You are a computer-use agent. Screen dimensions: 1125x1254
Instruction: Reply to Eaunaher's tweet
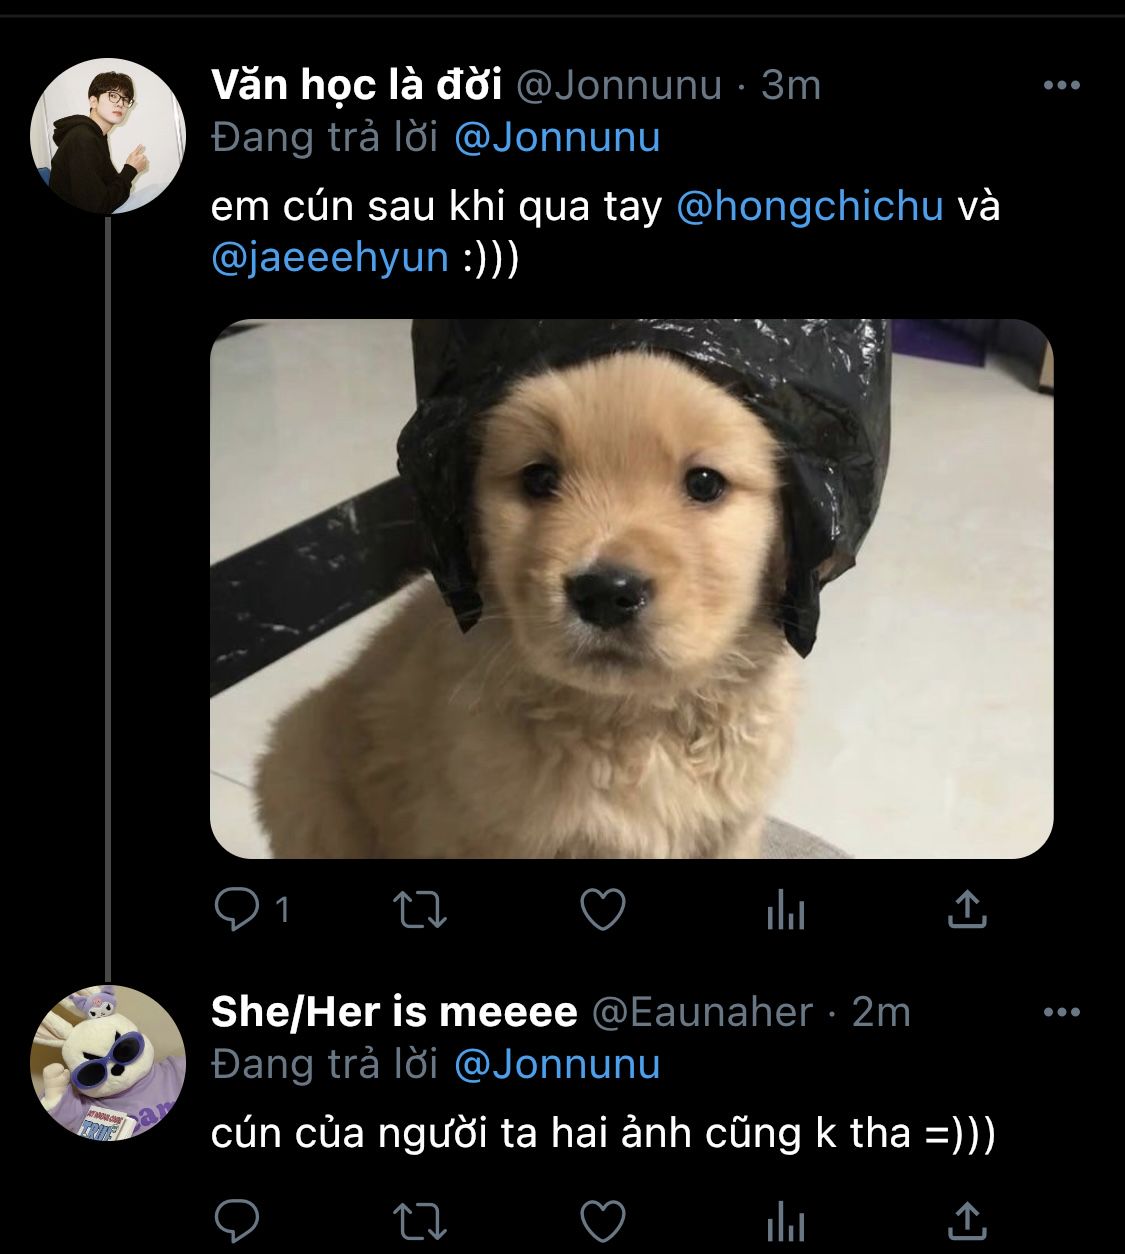(238, 1221)
